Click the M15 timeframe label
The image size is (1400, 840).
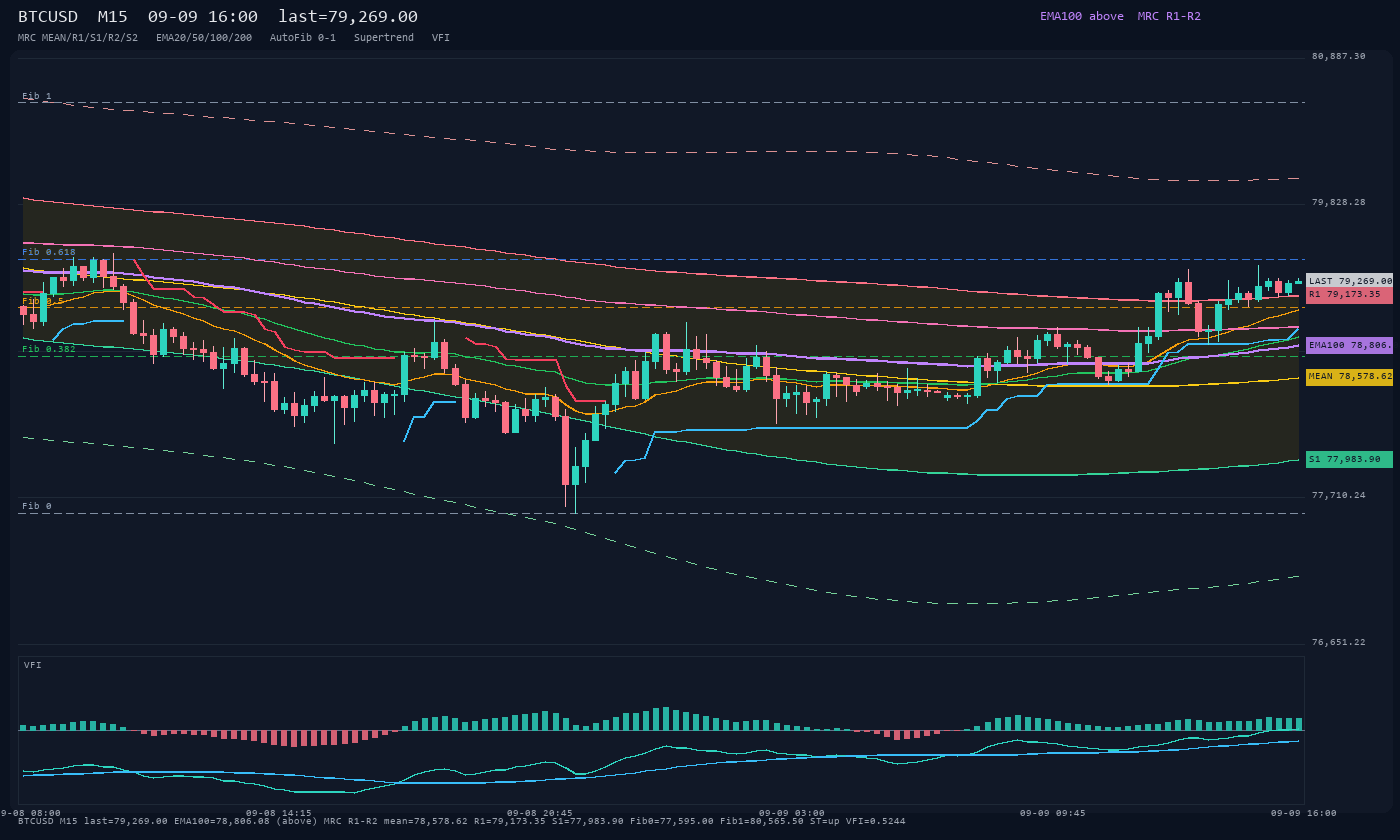(x=112, y=16)
